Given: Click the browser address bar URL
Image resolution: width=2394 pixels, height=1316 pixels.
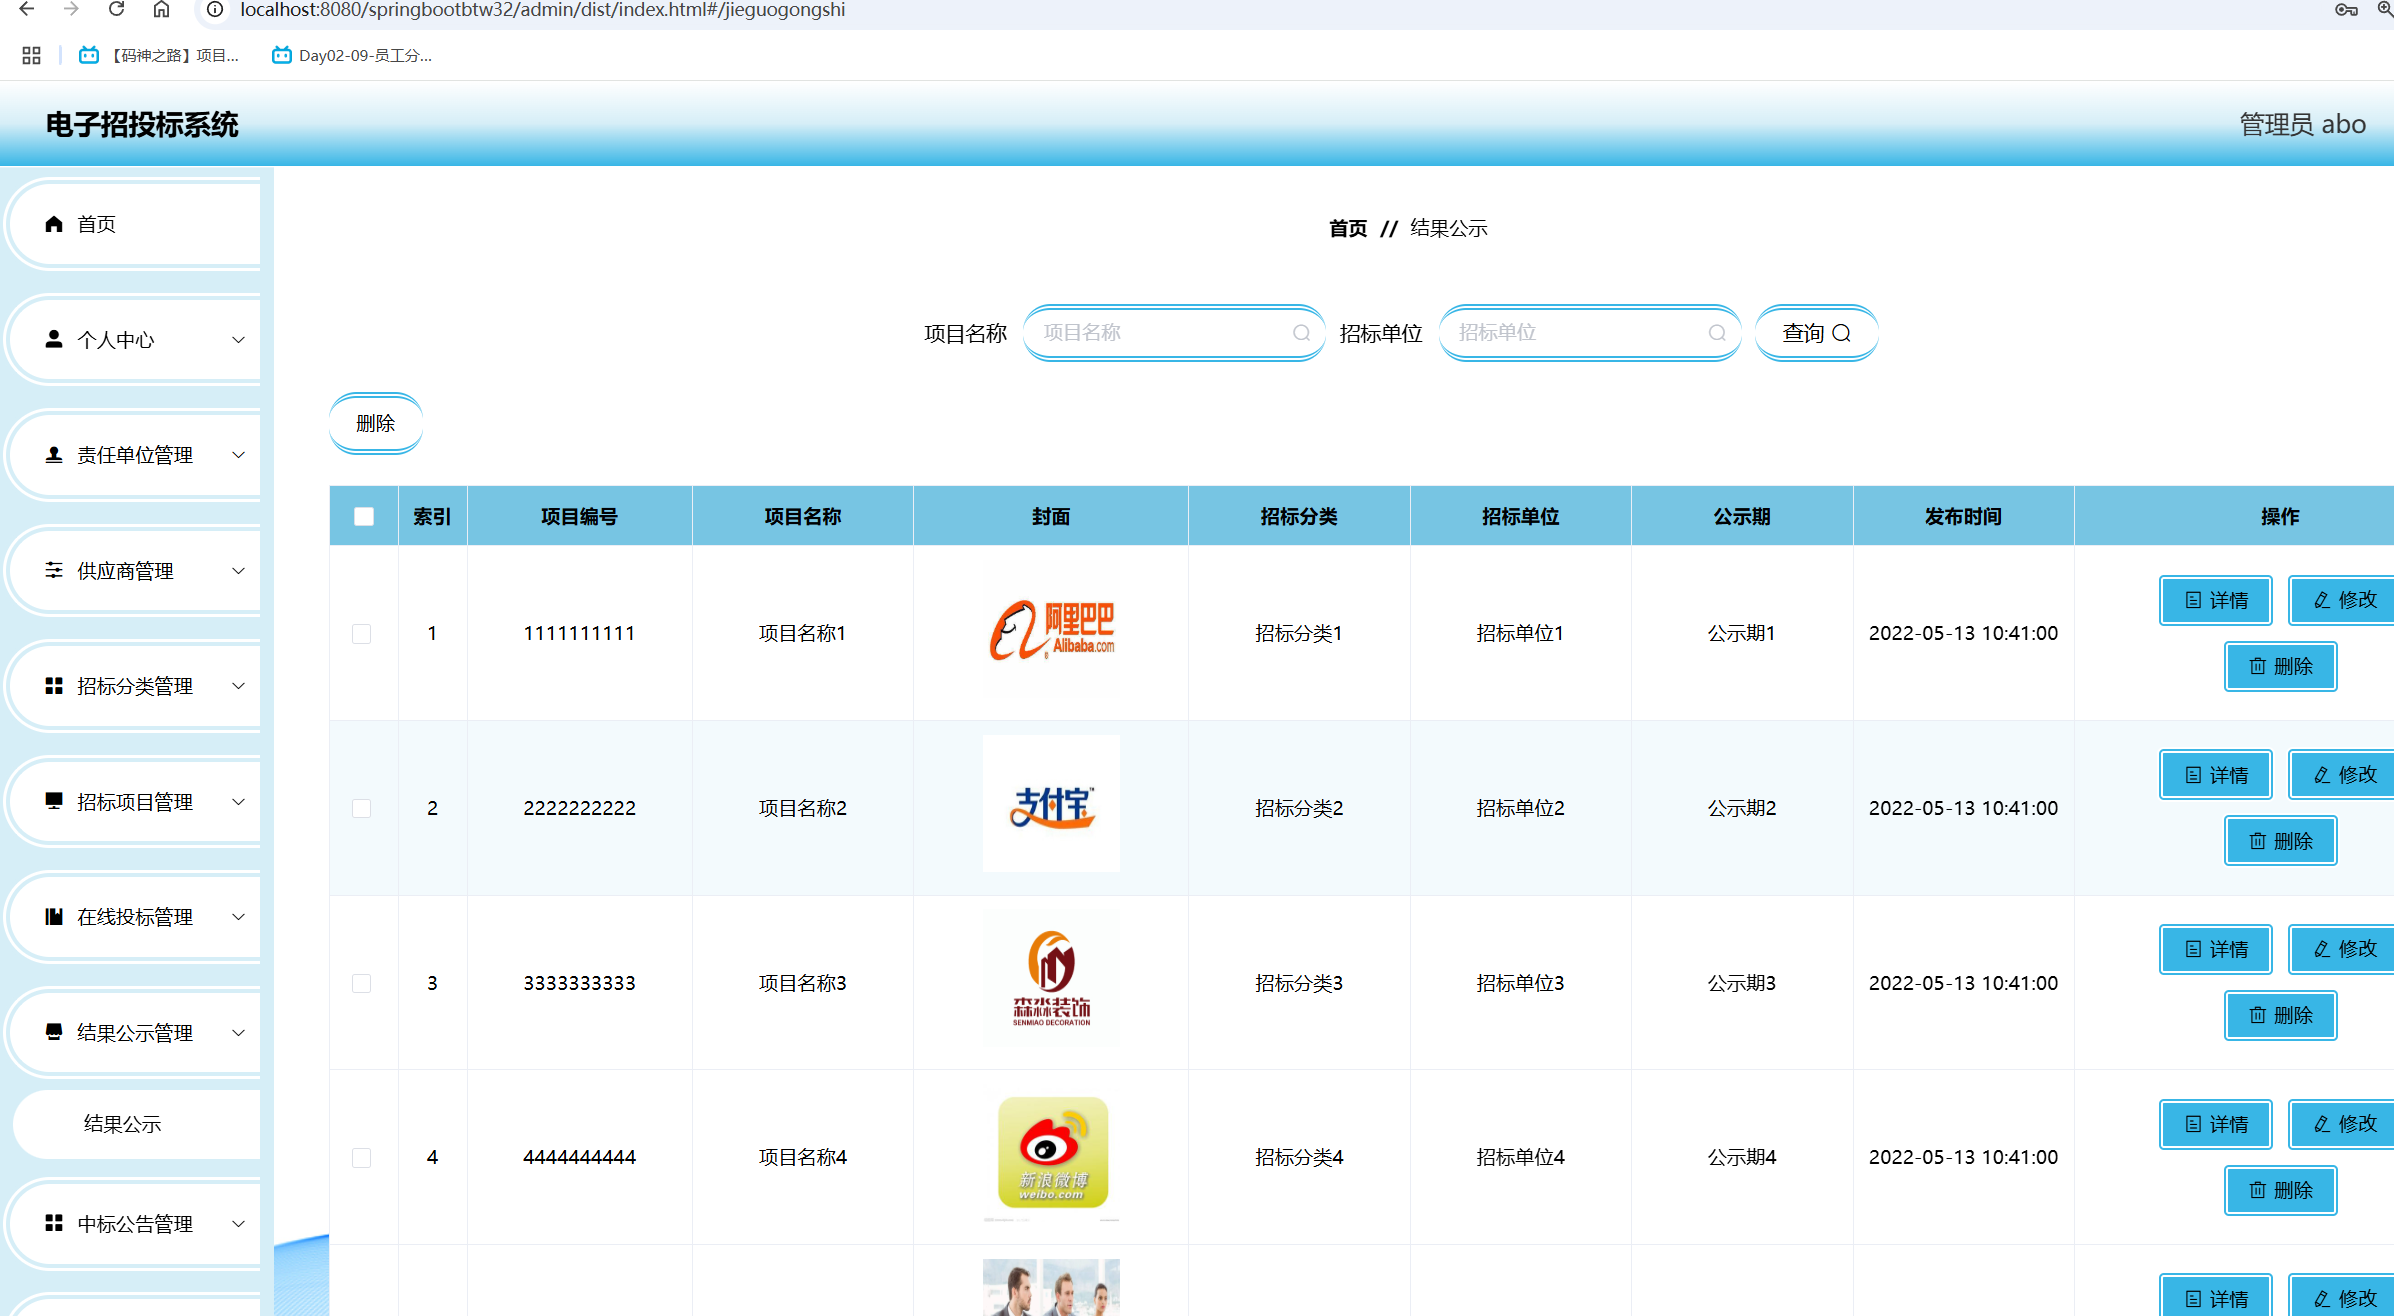Looking at the screenshot, I should click(543, 10).
